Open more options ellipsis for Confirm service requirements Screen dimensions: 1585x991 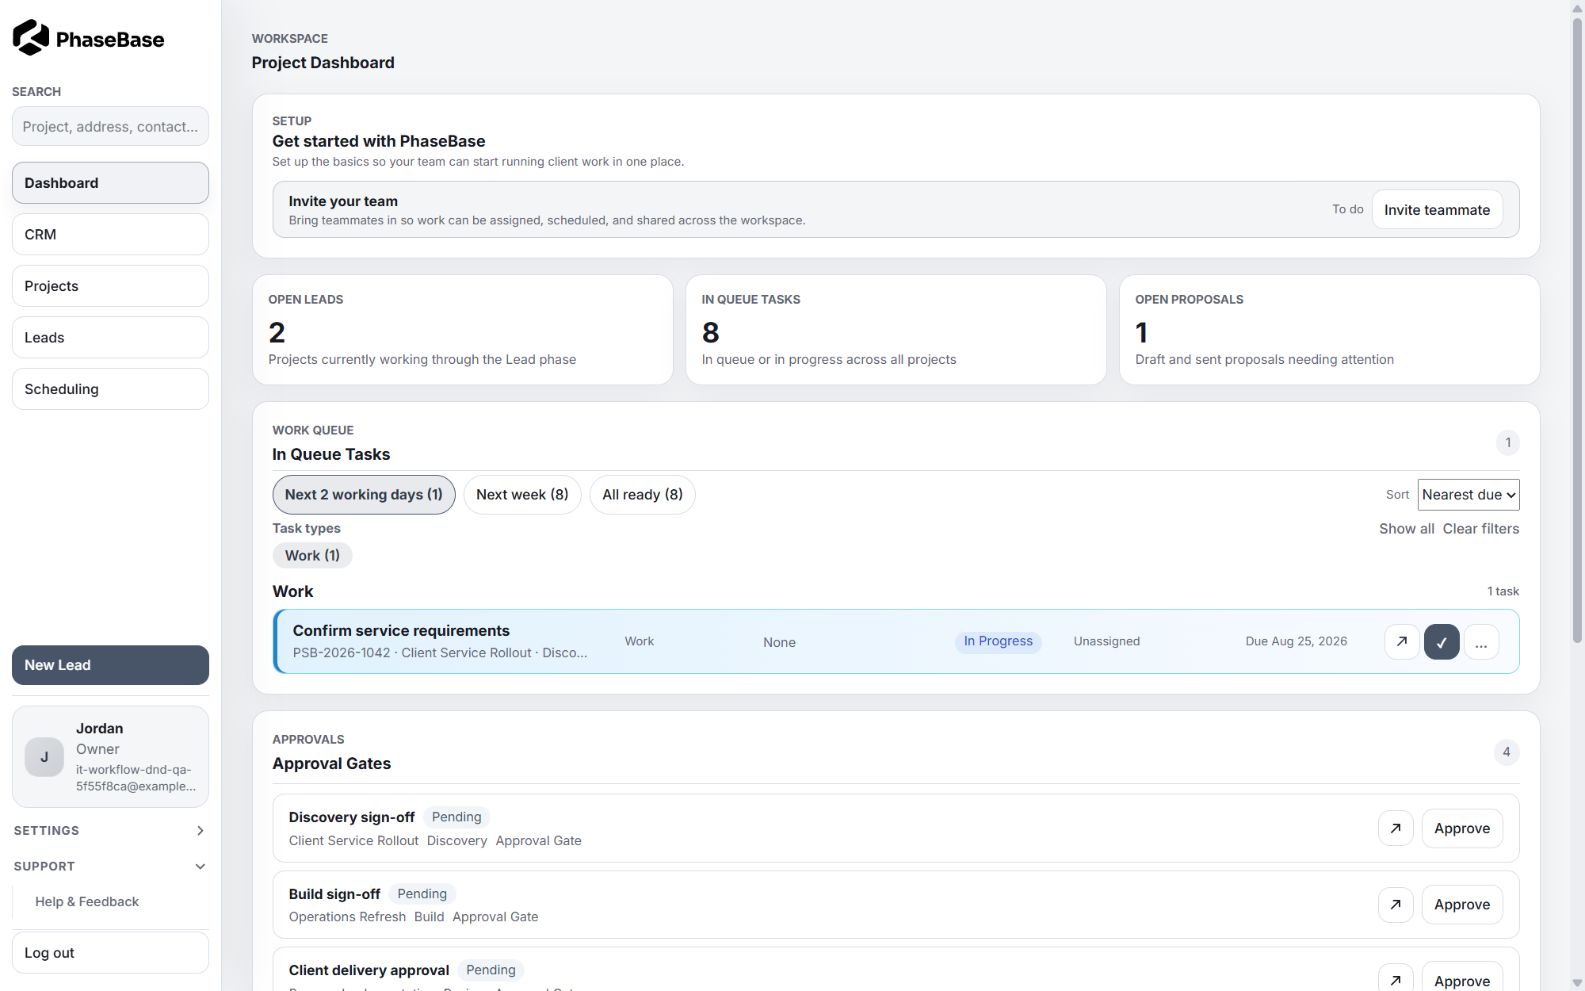coord(1481,642)
